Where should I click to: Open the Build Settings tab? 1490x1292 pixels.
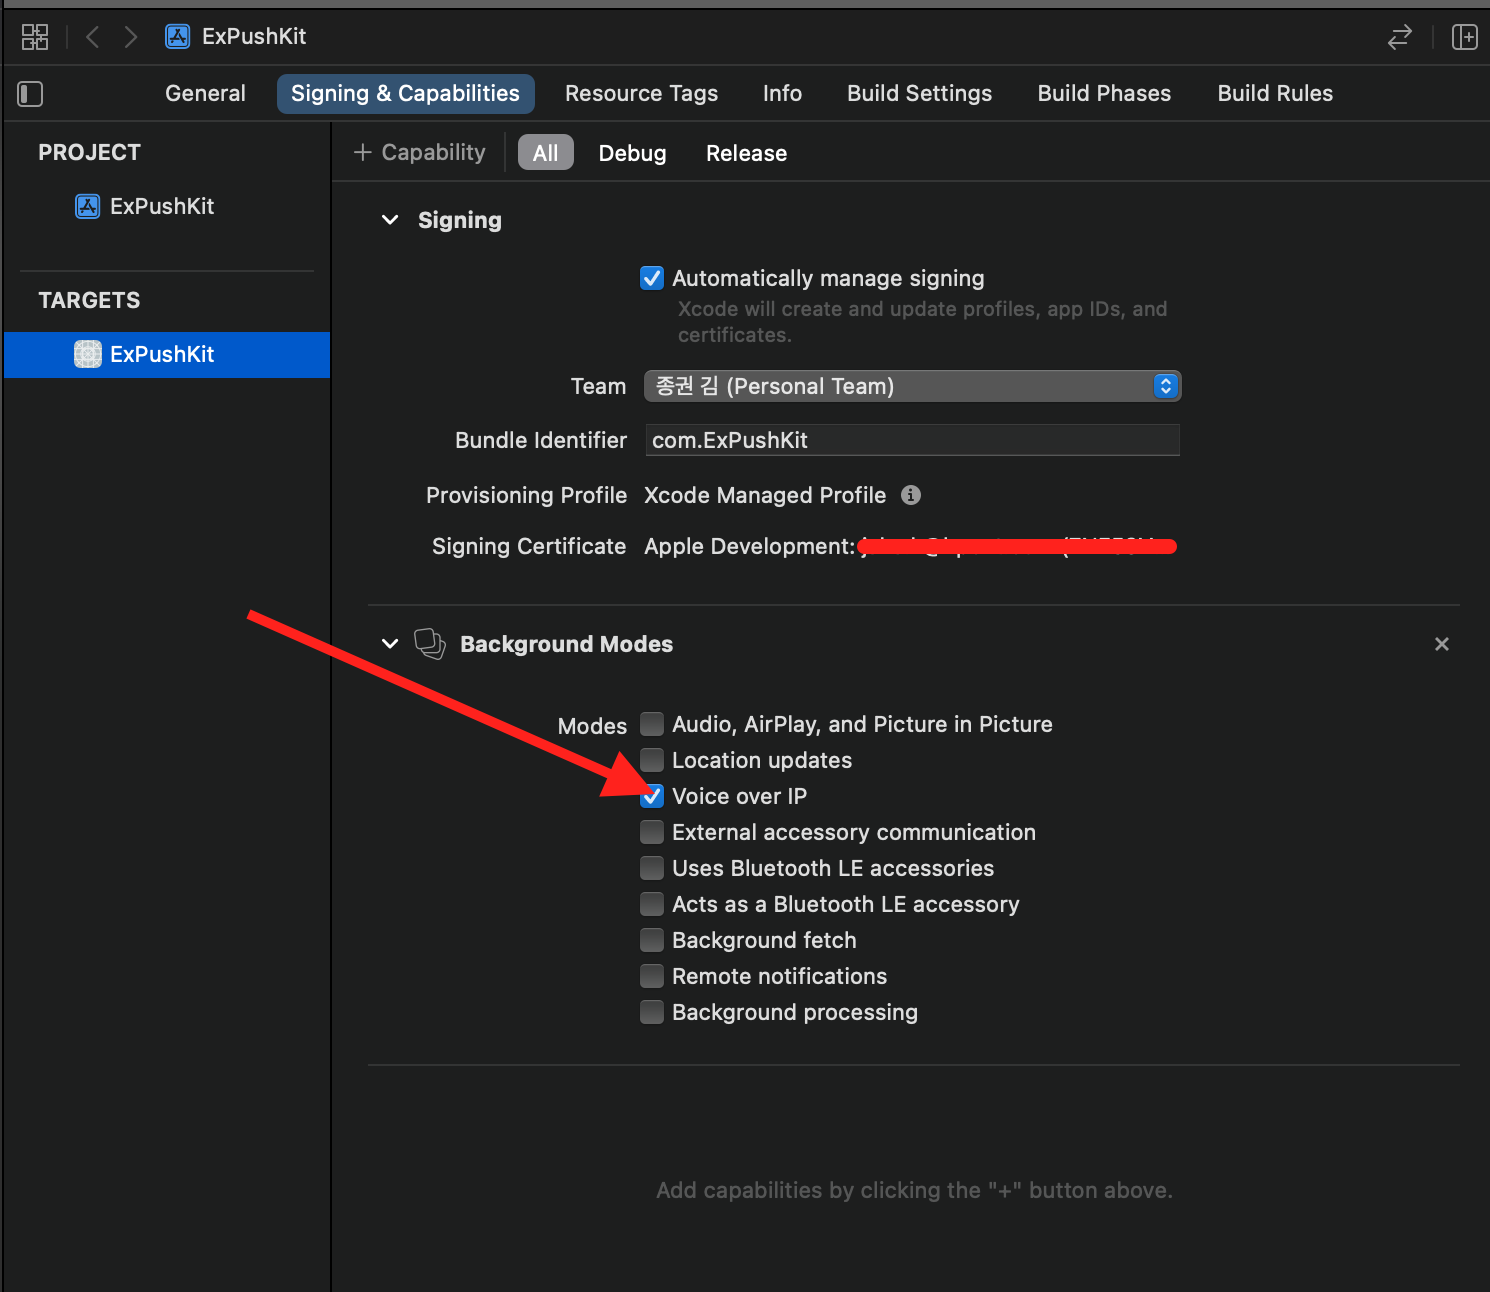coord(919,93)
